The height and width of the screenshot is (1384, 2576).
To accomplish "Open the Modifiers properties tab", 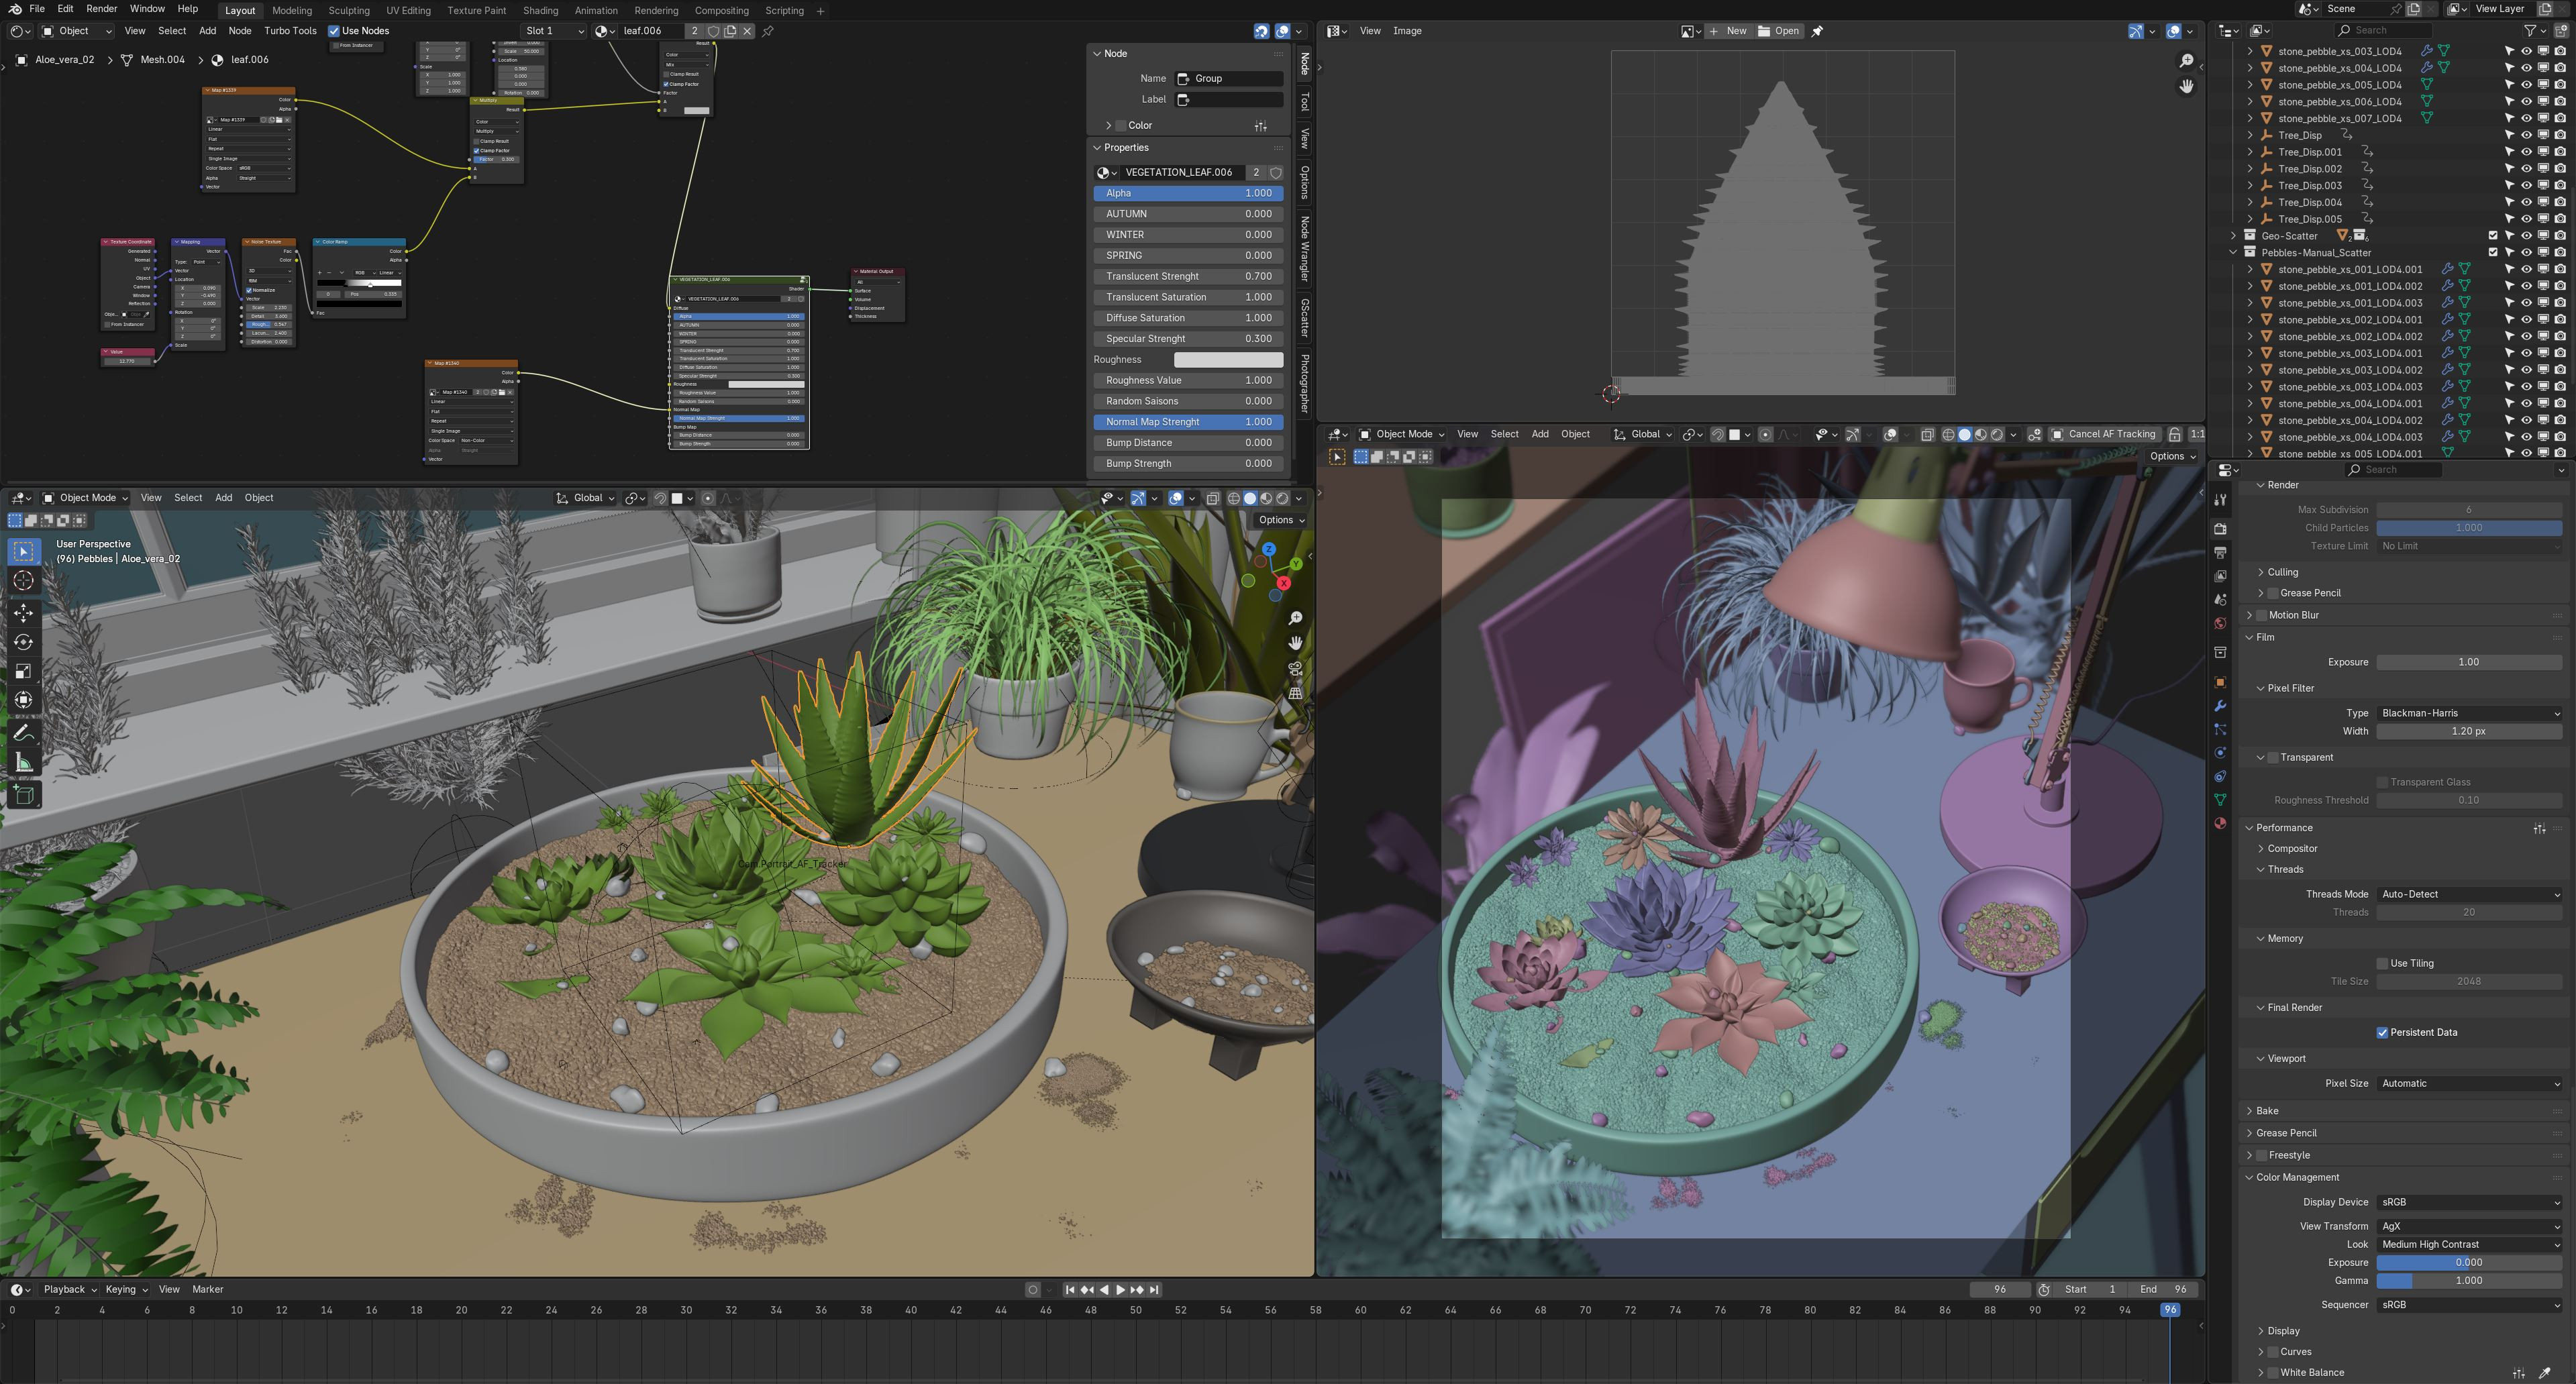I will click(2220, 705).
